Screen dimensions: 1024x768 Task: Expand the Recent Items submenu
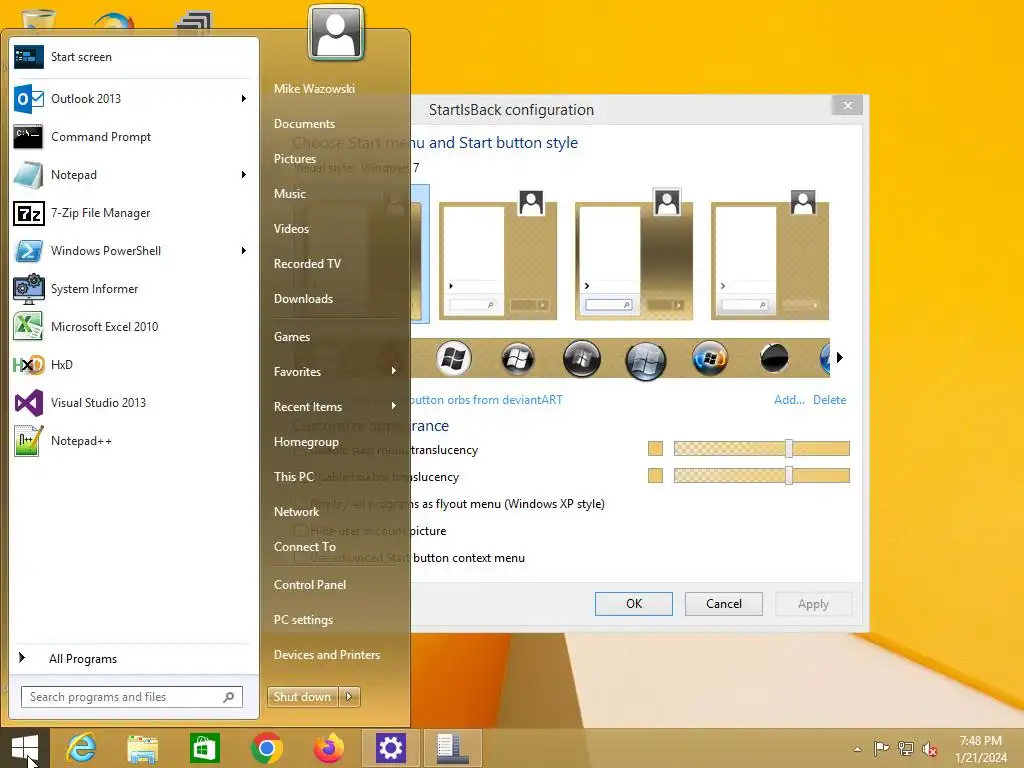point(394,406)
